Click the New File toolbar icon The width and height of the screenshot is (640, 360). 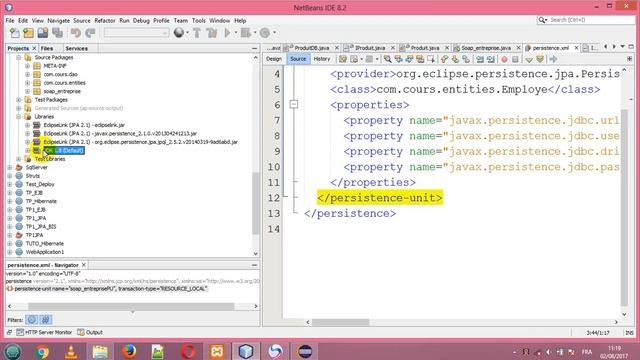tap(15, 33)
